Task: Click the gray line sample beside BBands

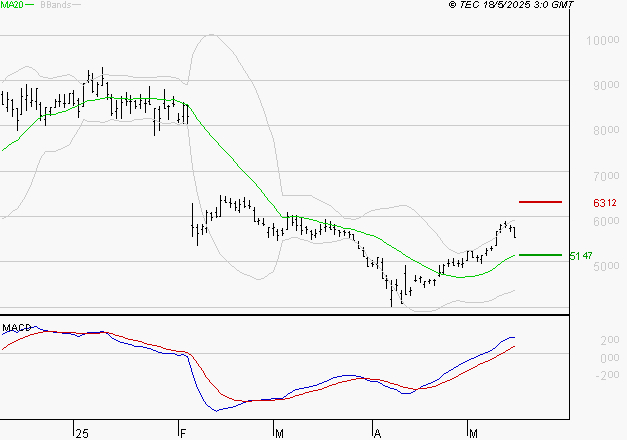Action: (78, 6)
